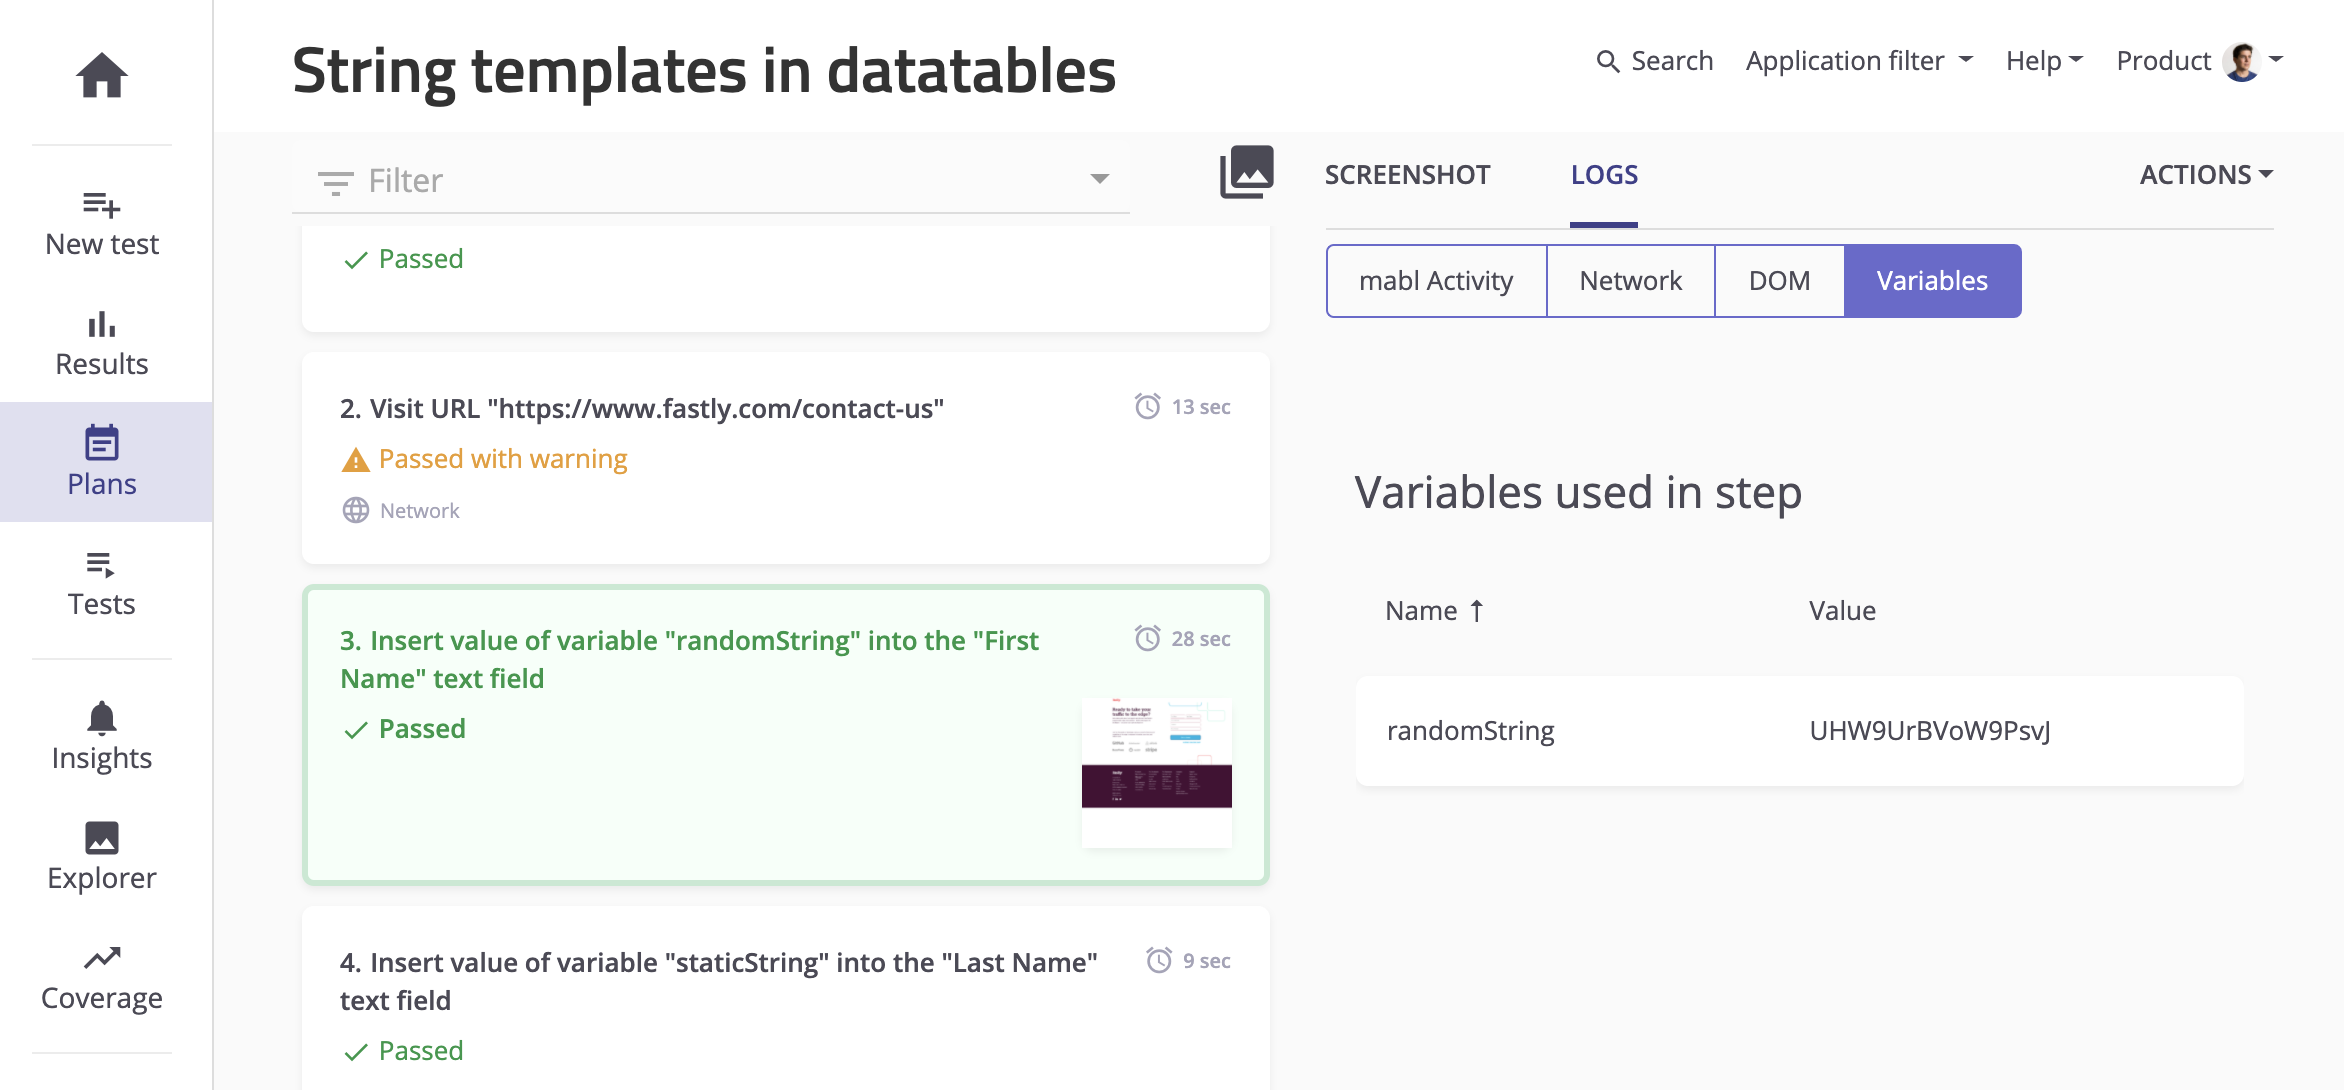Screen dimensions: 2344x1090
Task: Open the ACTIONS dropdown menu
Action: tap(2206, 175)
